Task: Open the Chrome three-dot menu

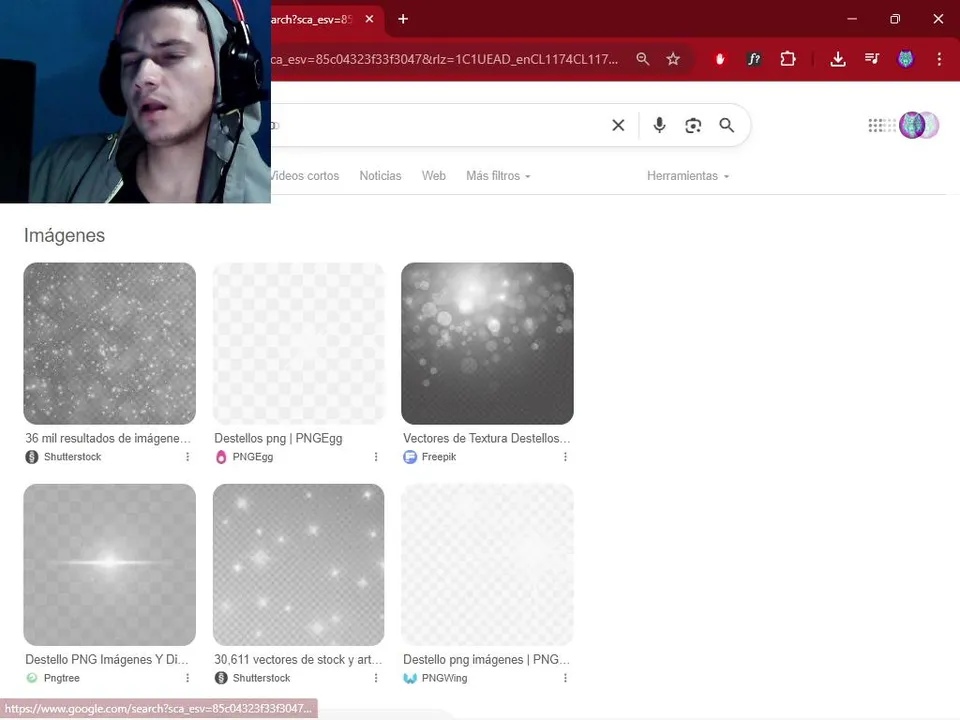Action: click(939, 59)
